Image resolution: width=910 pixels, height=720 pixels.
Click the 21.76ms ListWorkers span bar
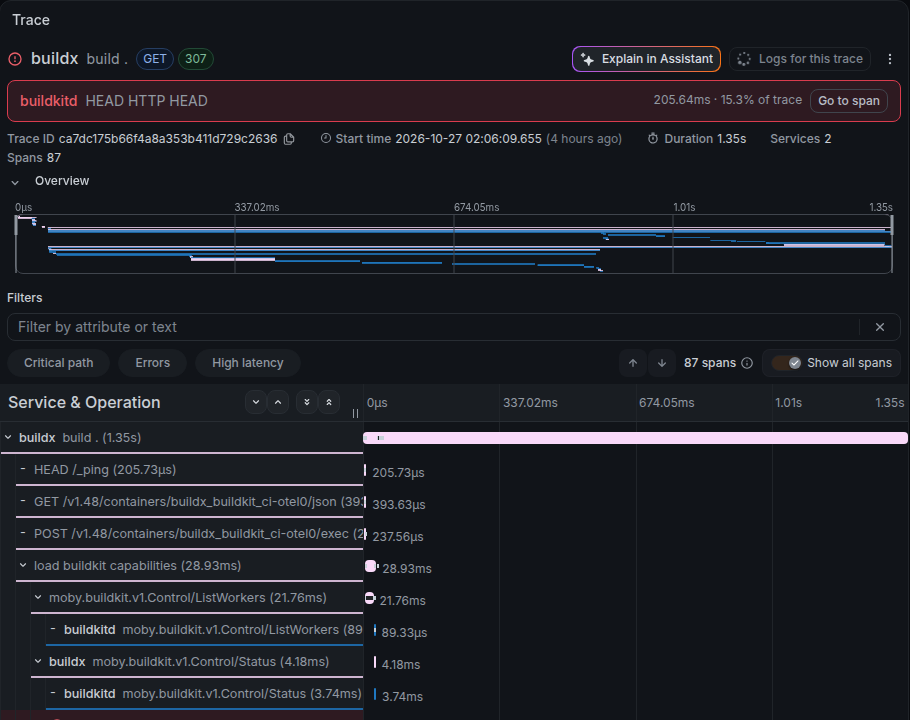click(370, 598)
